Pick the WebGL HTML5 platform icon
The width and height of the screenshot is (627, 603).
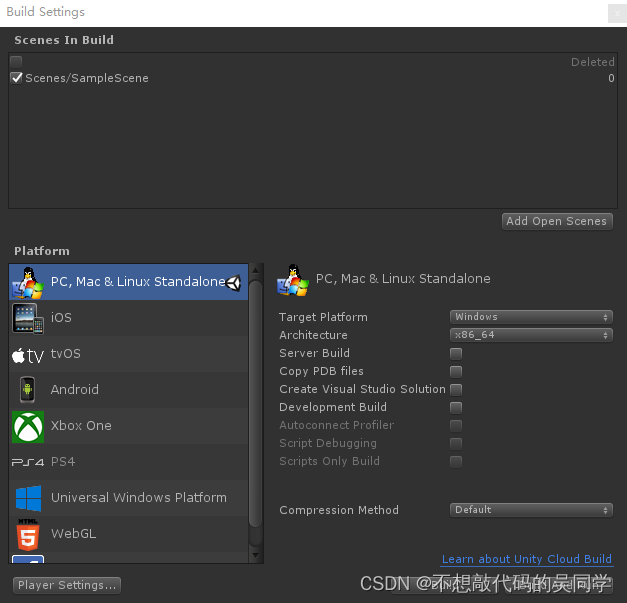pyautogui.click(x=27, y=534)
